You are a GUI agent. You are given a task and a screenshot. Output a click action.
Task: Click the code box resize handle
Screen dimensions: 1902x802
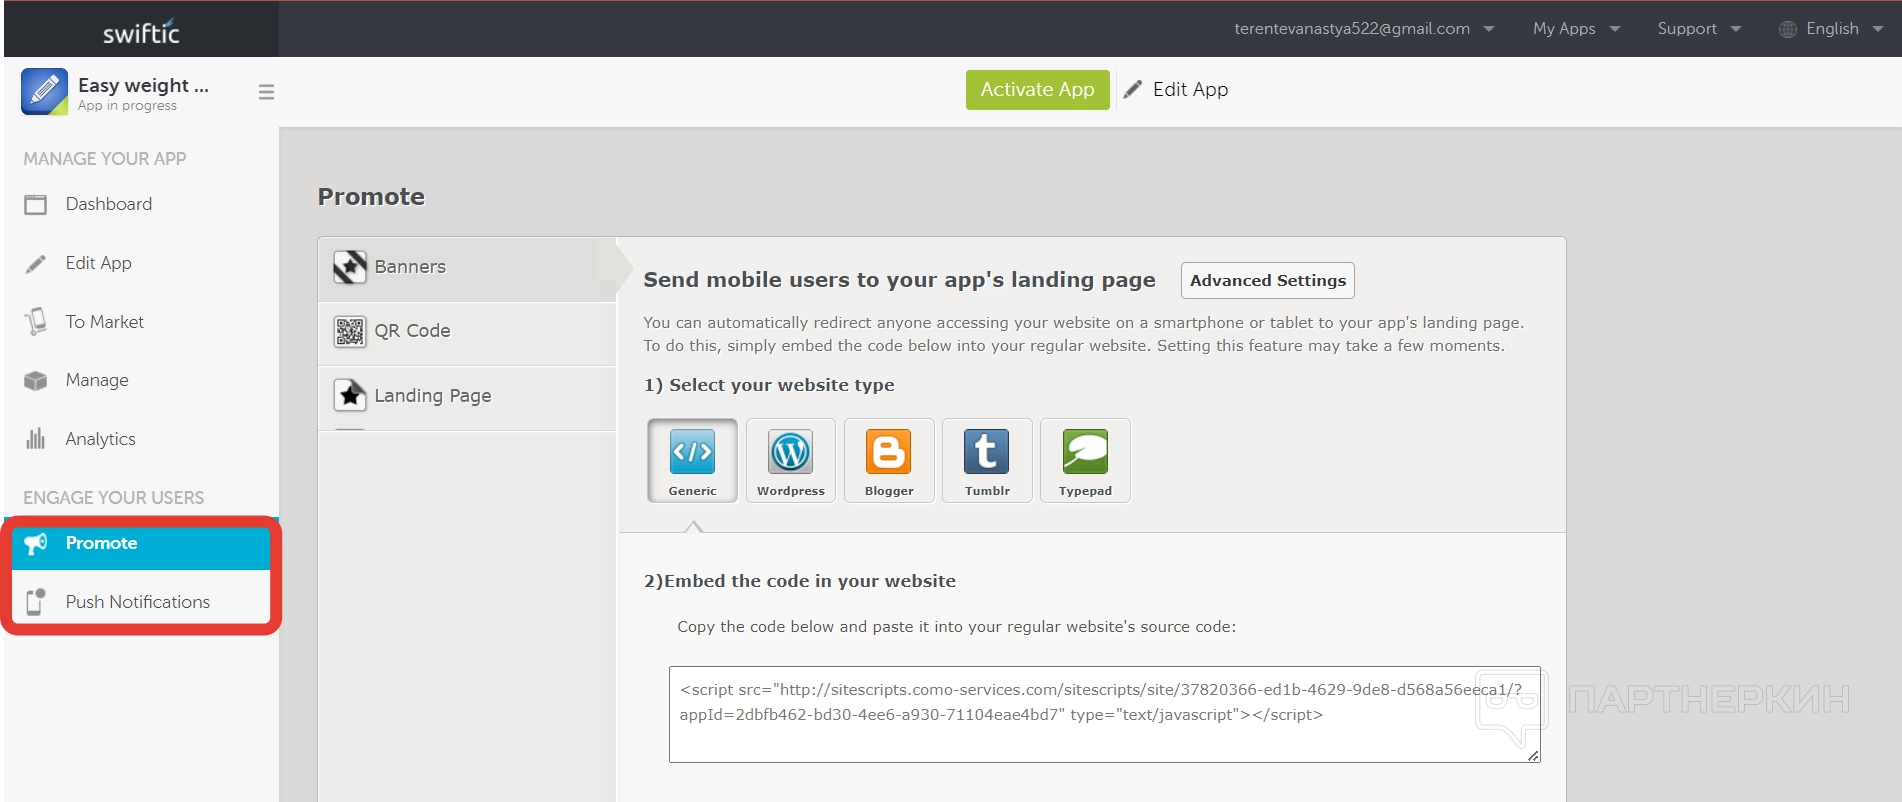point(1533,756)
